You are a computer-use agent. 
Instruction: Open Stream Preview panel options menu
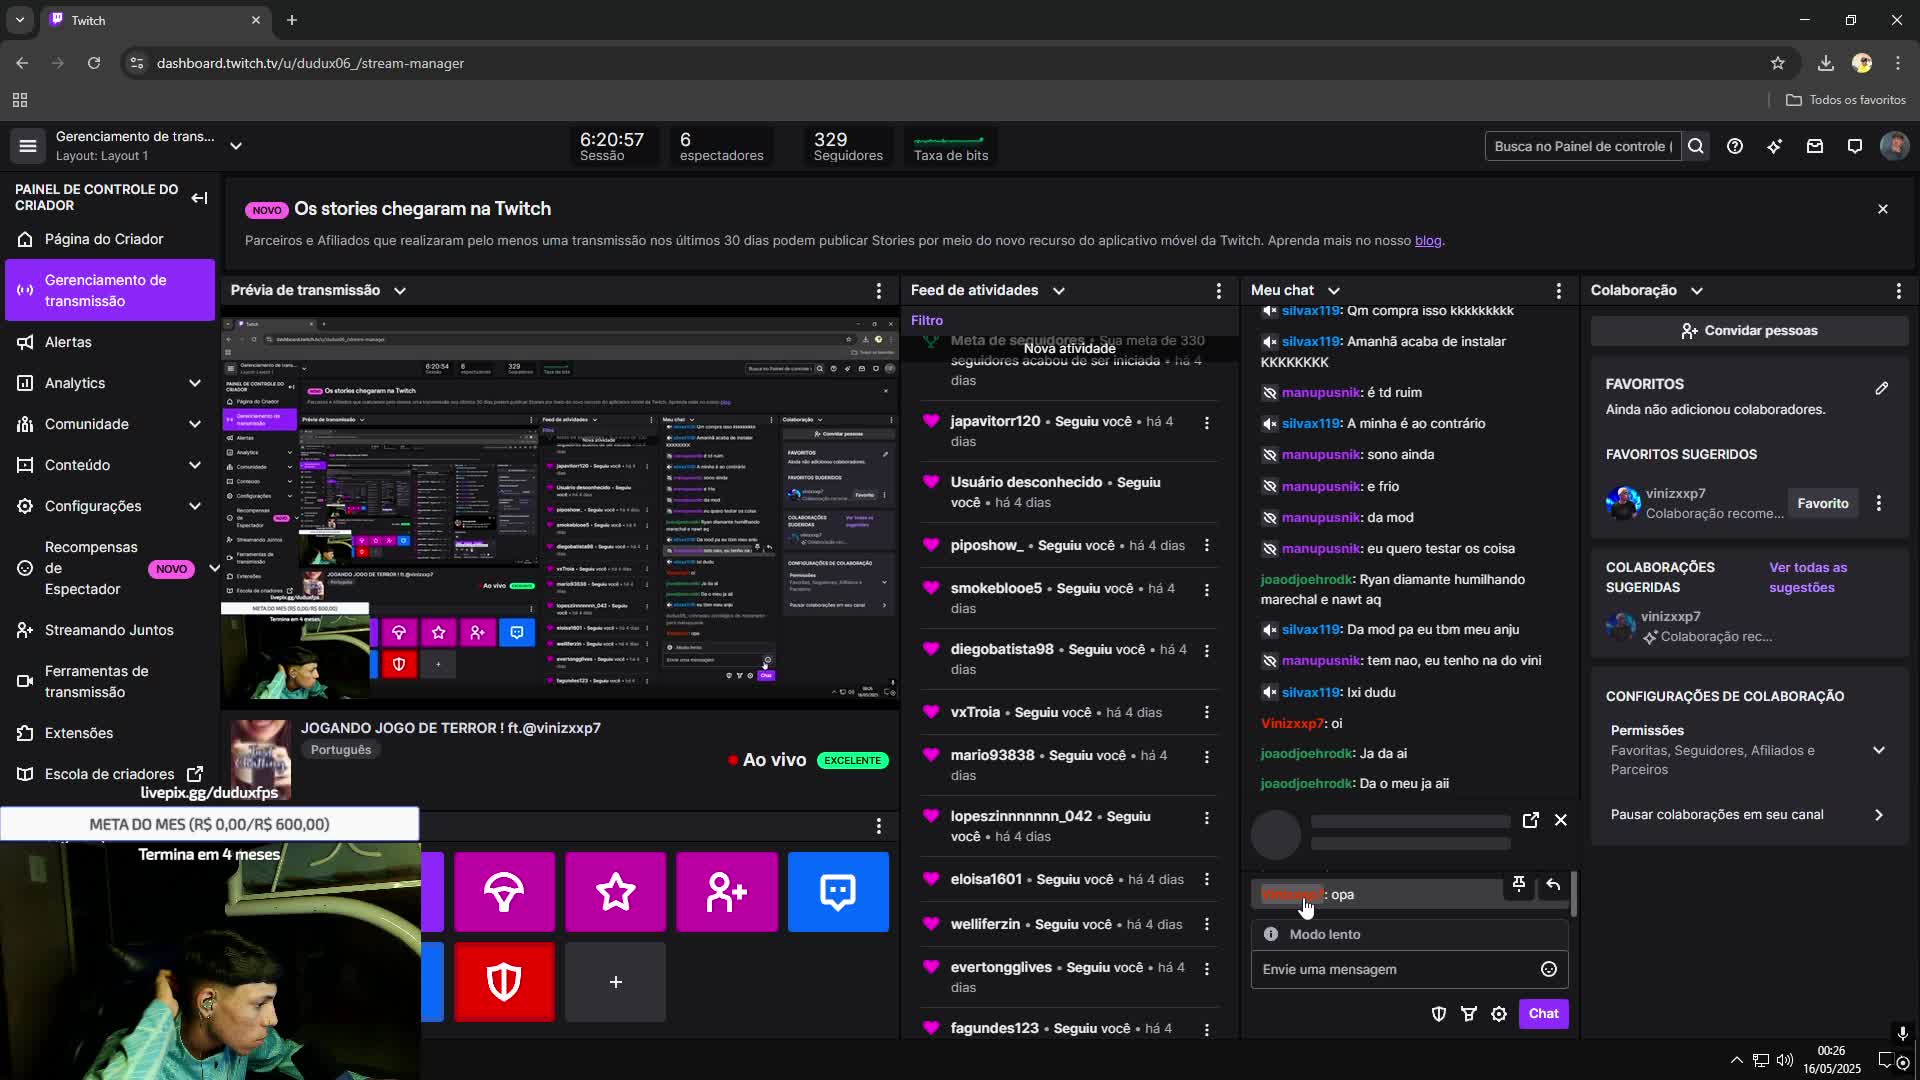[x=879, y=291]
